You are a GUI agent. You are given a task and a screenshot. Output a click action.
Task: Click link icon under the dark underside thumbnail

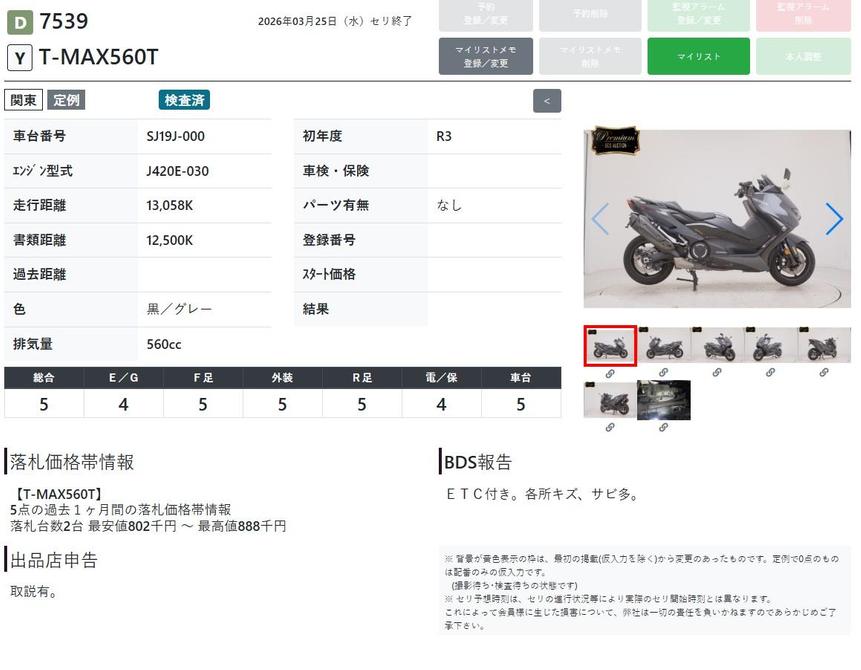664,427
